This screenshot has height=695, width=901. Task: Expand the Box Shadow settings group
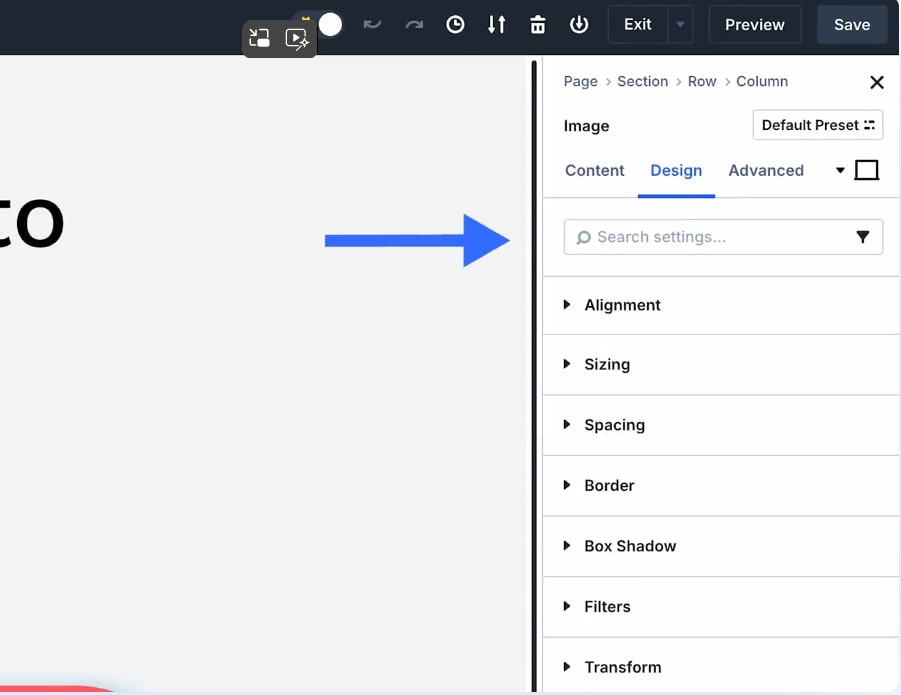(630, 546)
